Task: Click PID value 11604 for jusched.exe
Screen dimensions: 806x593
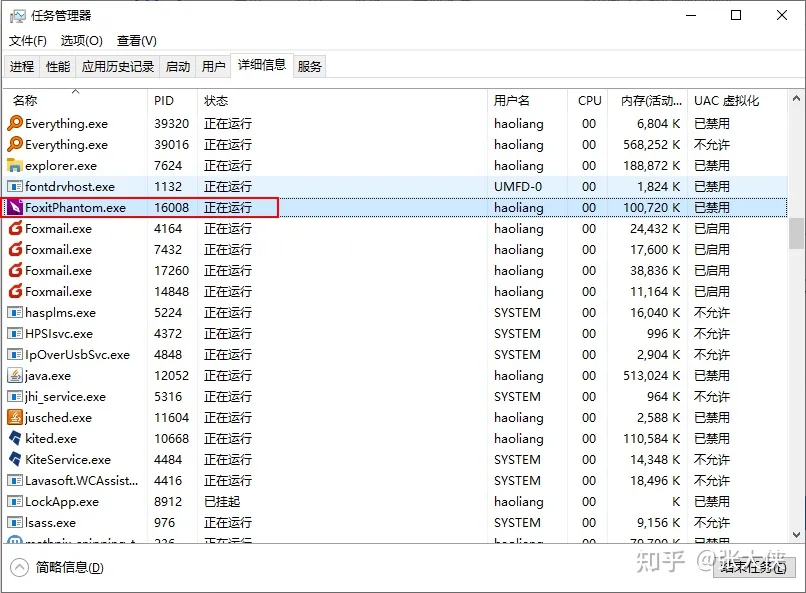Action: coord(172,417)
